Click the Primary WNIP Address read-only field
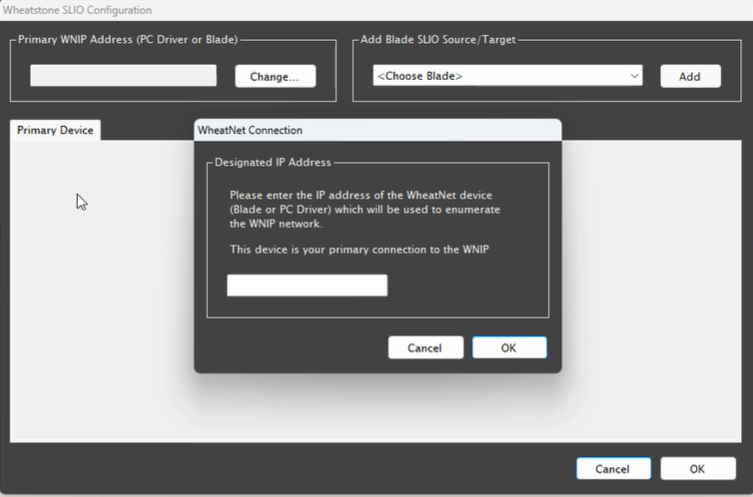Viewport: 753px width, 497px height. pos(123,76)
